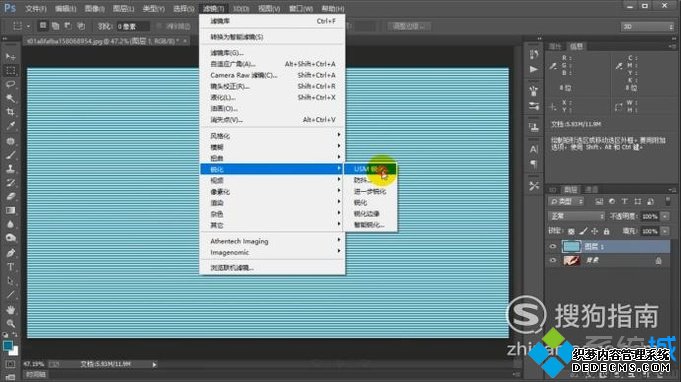Open the opacity slider arrow
The width and height of the screenshot is (681, 382).
tap(665, 216)
